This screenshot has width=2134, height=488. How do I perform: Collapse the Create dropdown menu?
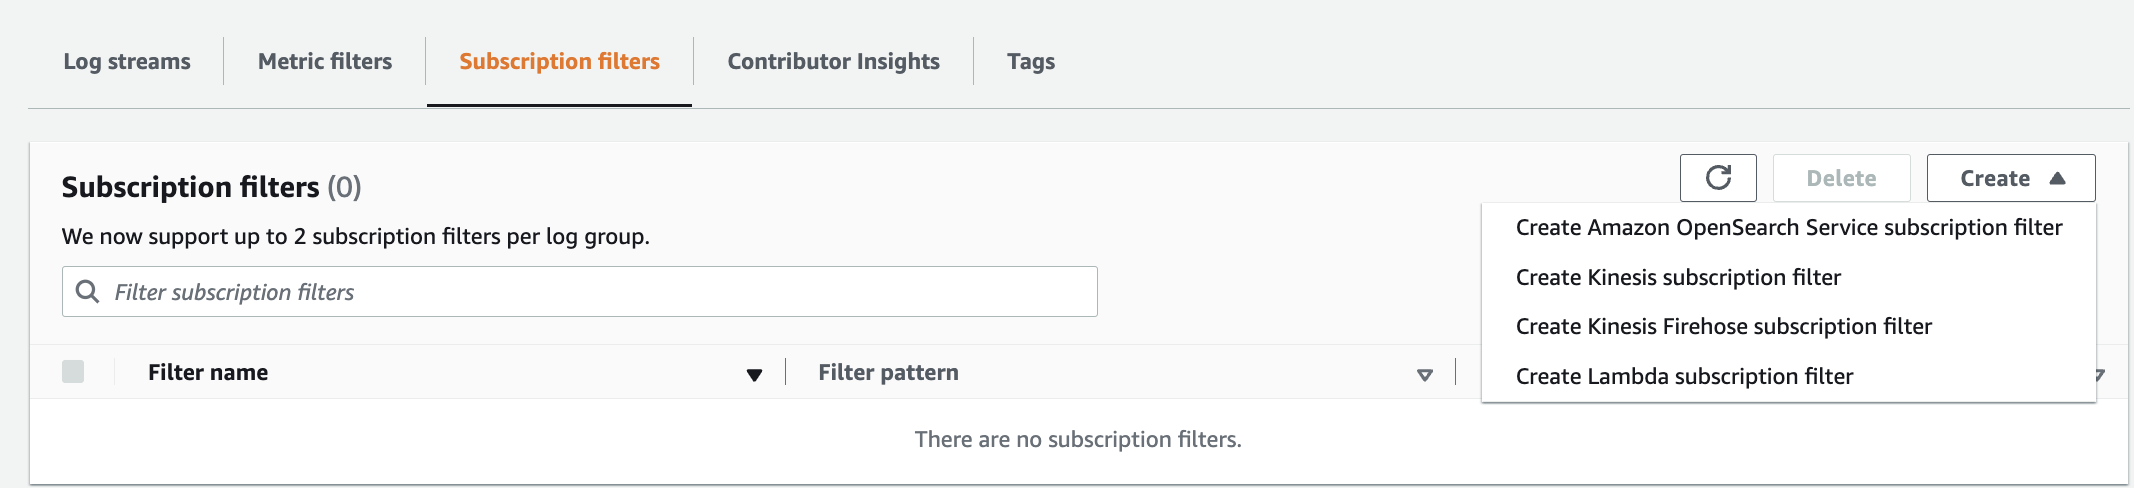pos(2011,178)
